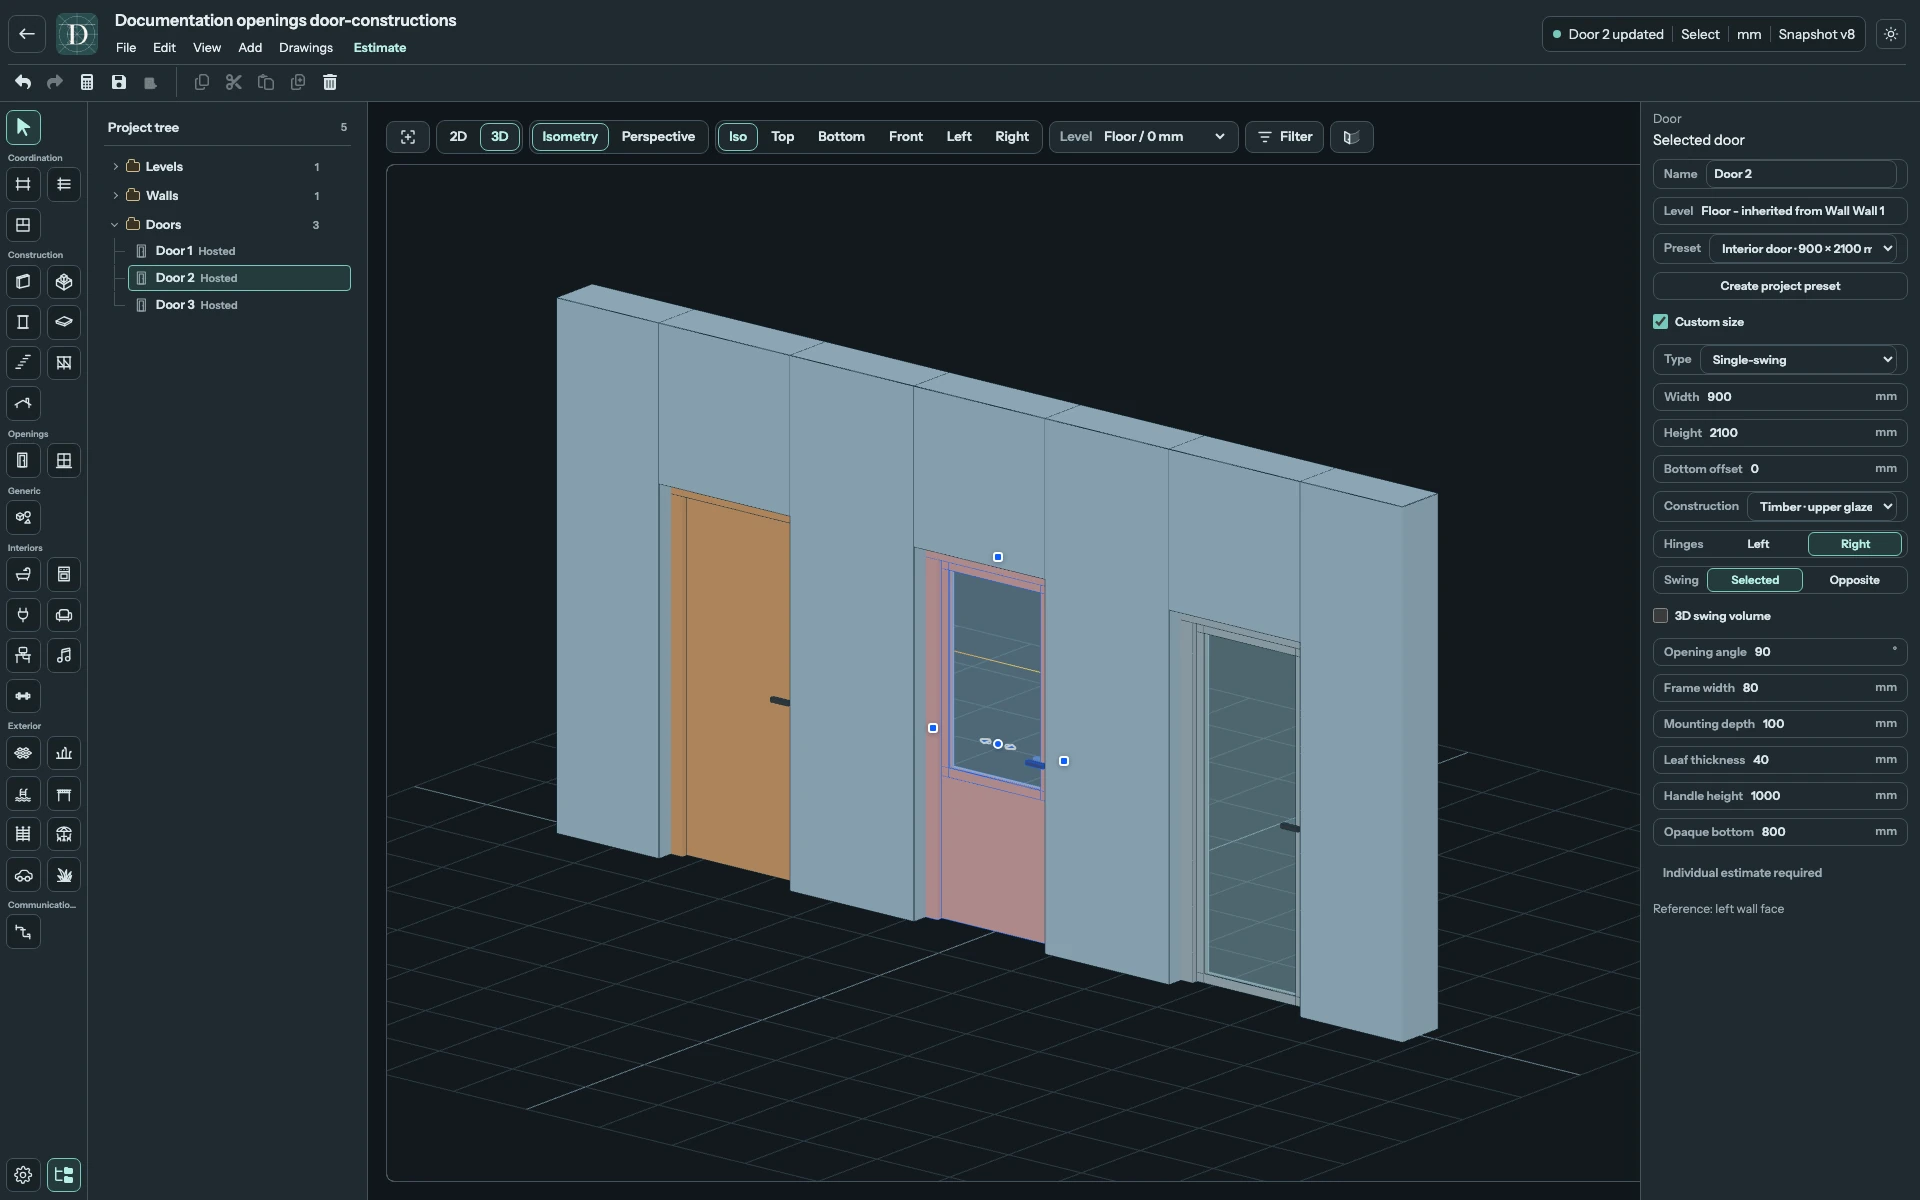The image size is (1920, 1200).
Task: Select the electrical plug tool
Action: click(x=23, y=615)
